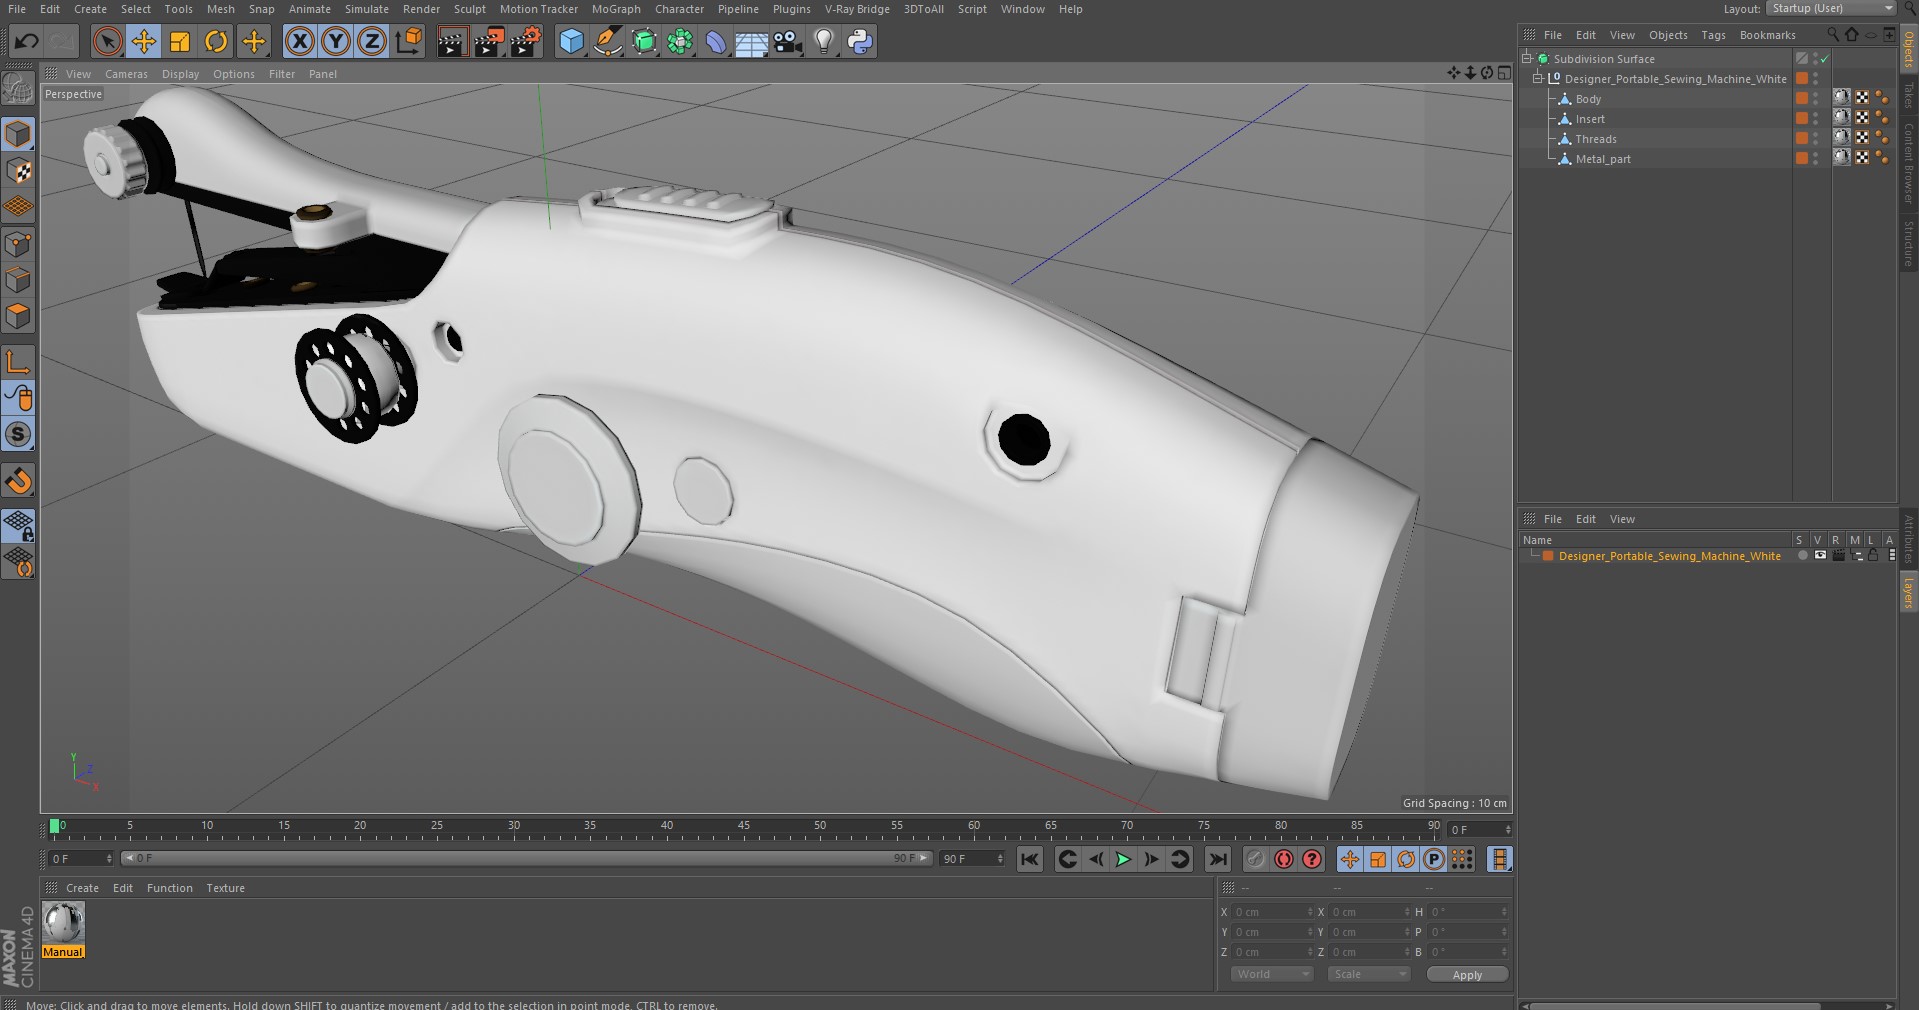The width and height of the screenshot is (1919, 1010).
Task: Toggle Z axis lock
Action: point(372,41)
